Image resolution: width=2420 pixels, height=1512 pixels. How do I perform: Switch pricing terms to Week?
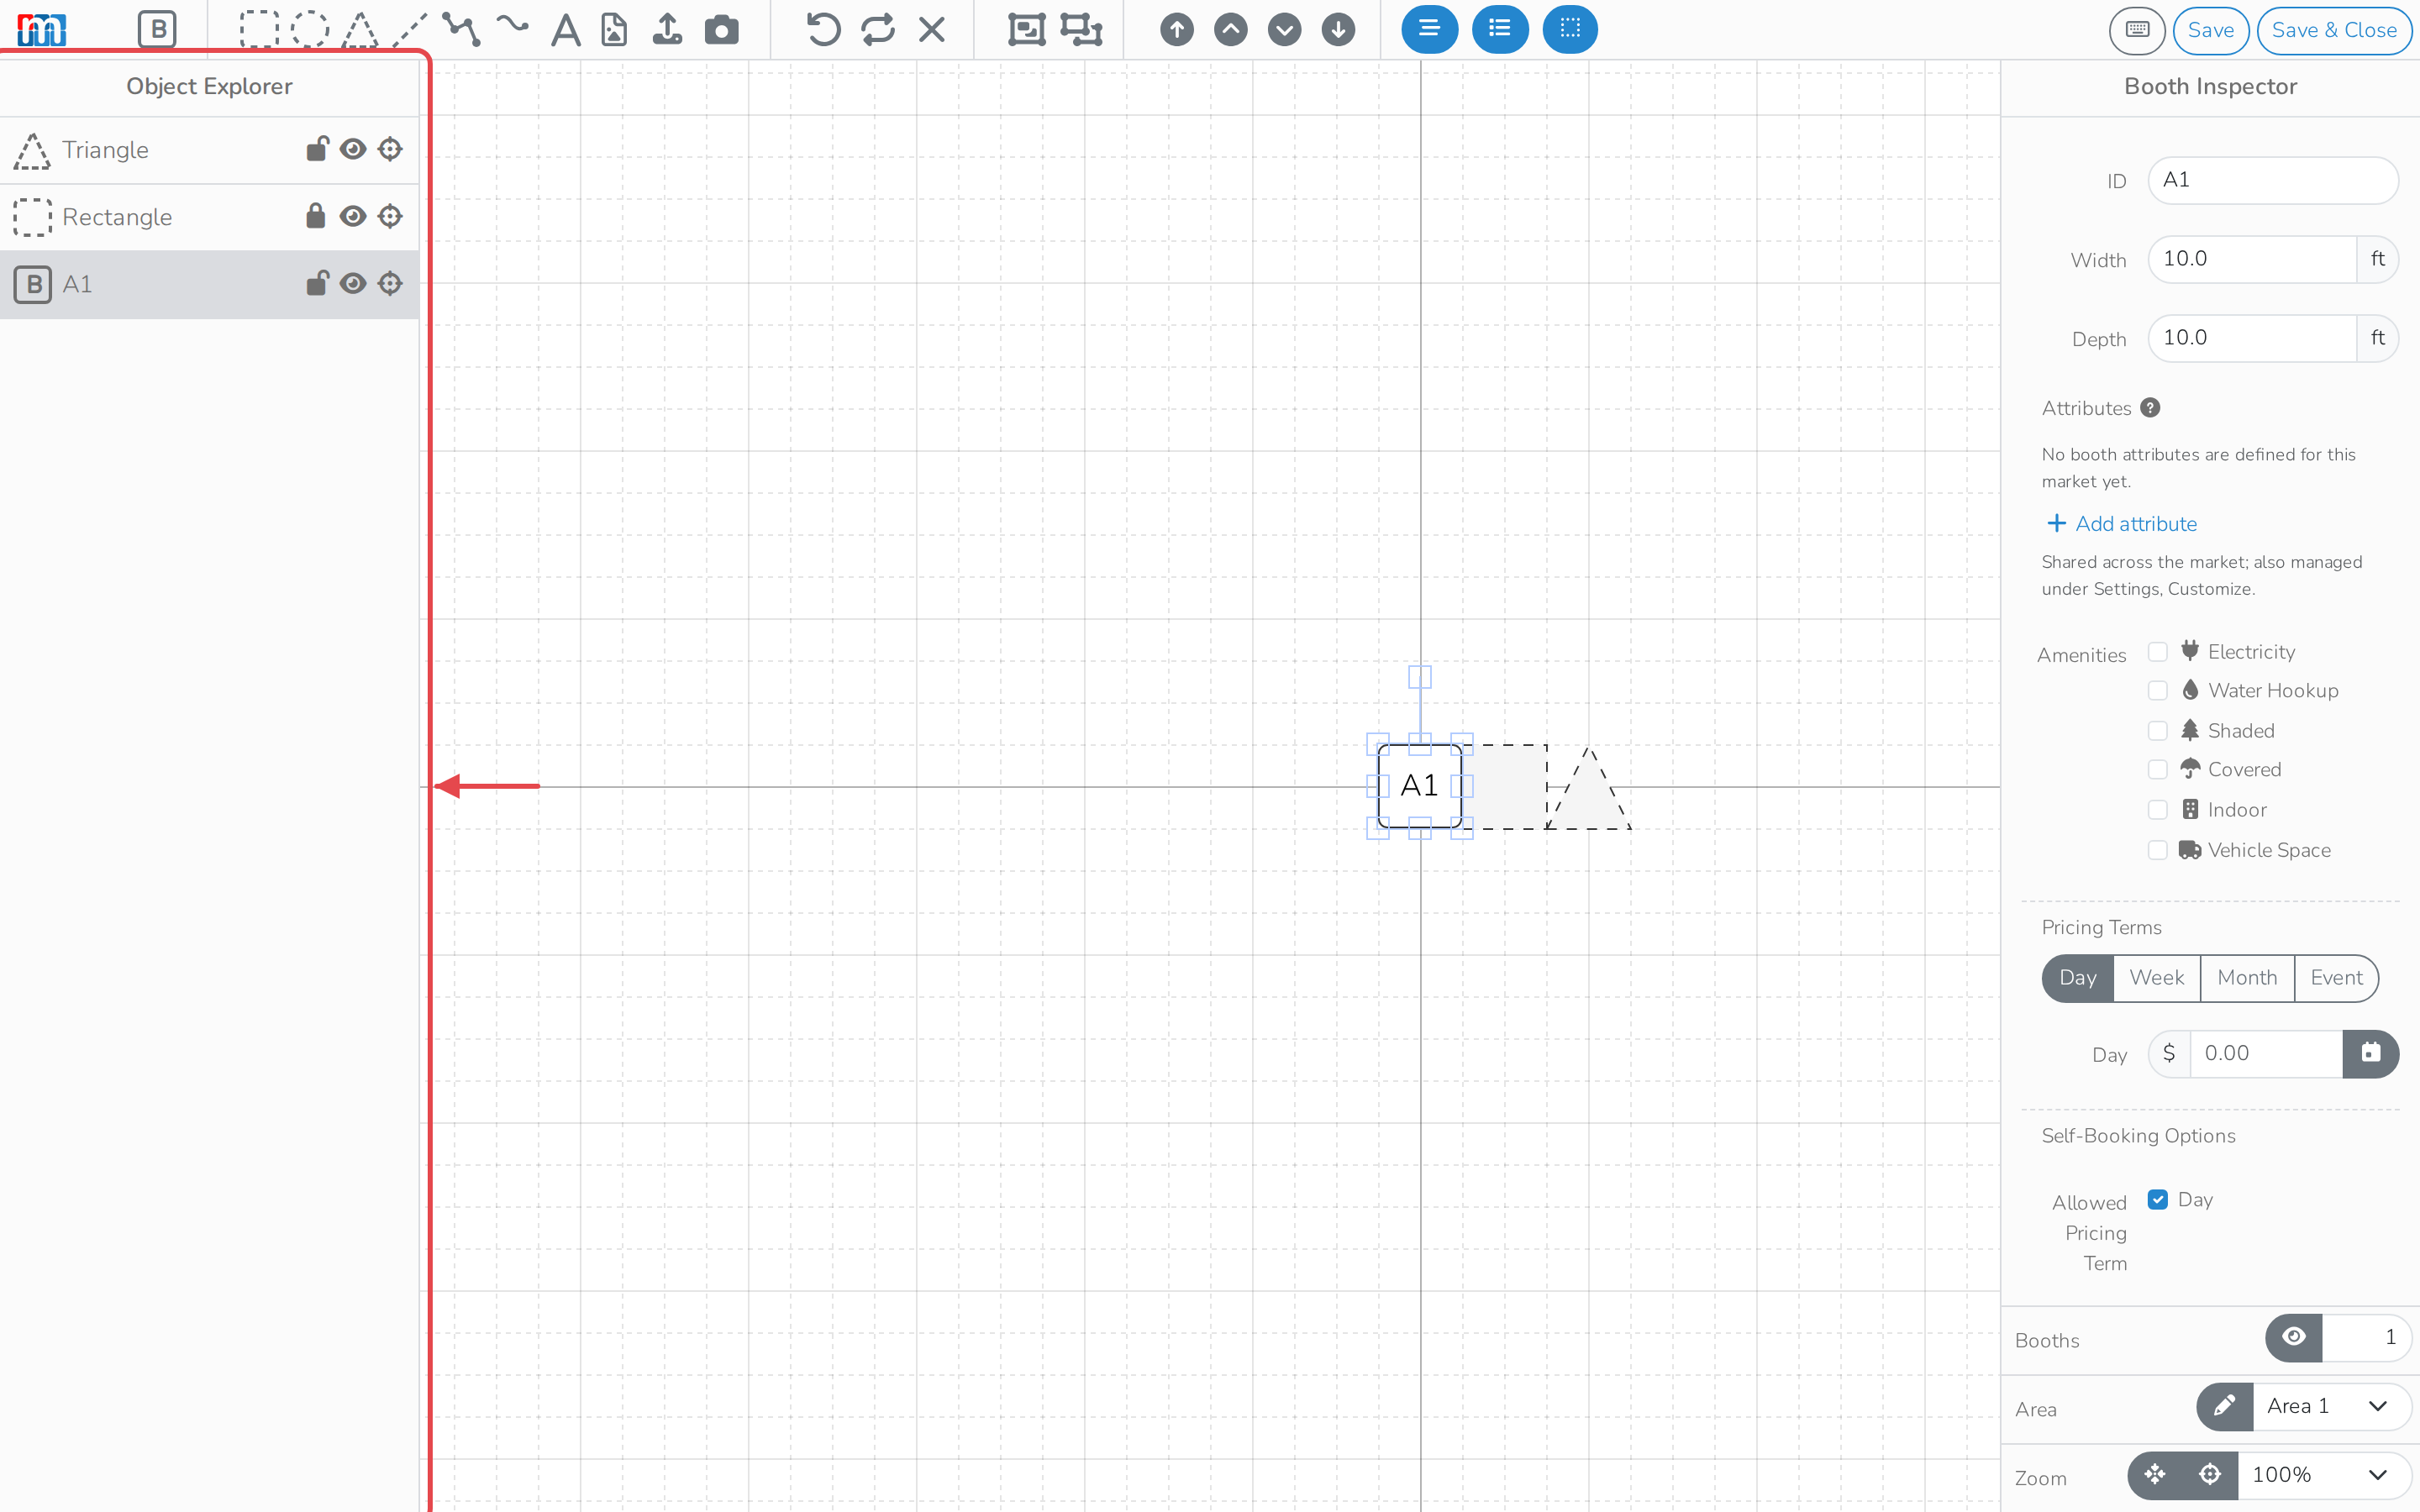click(2156, 977)
